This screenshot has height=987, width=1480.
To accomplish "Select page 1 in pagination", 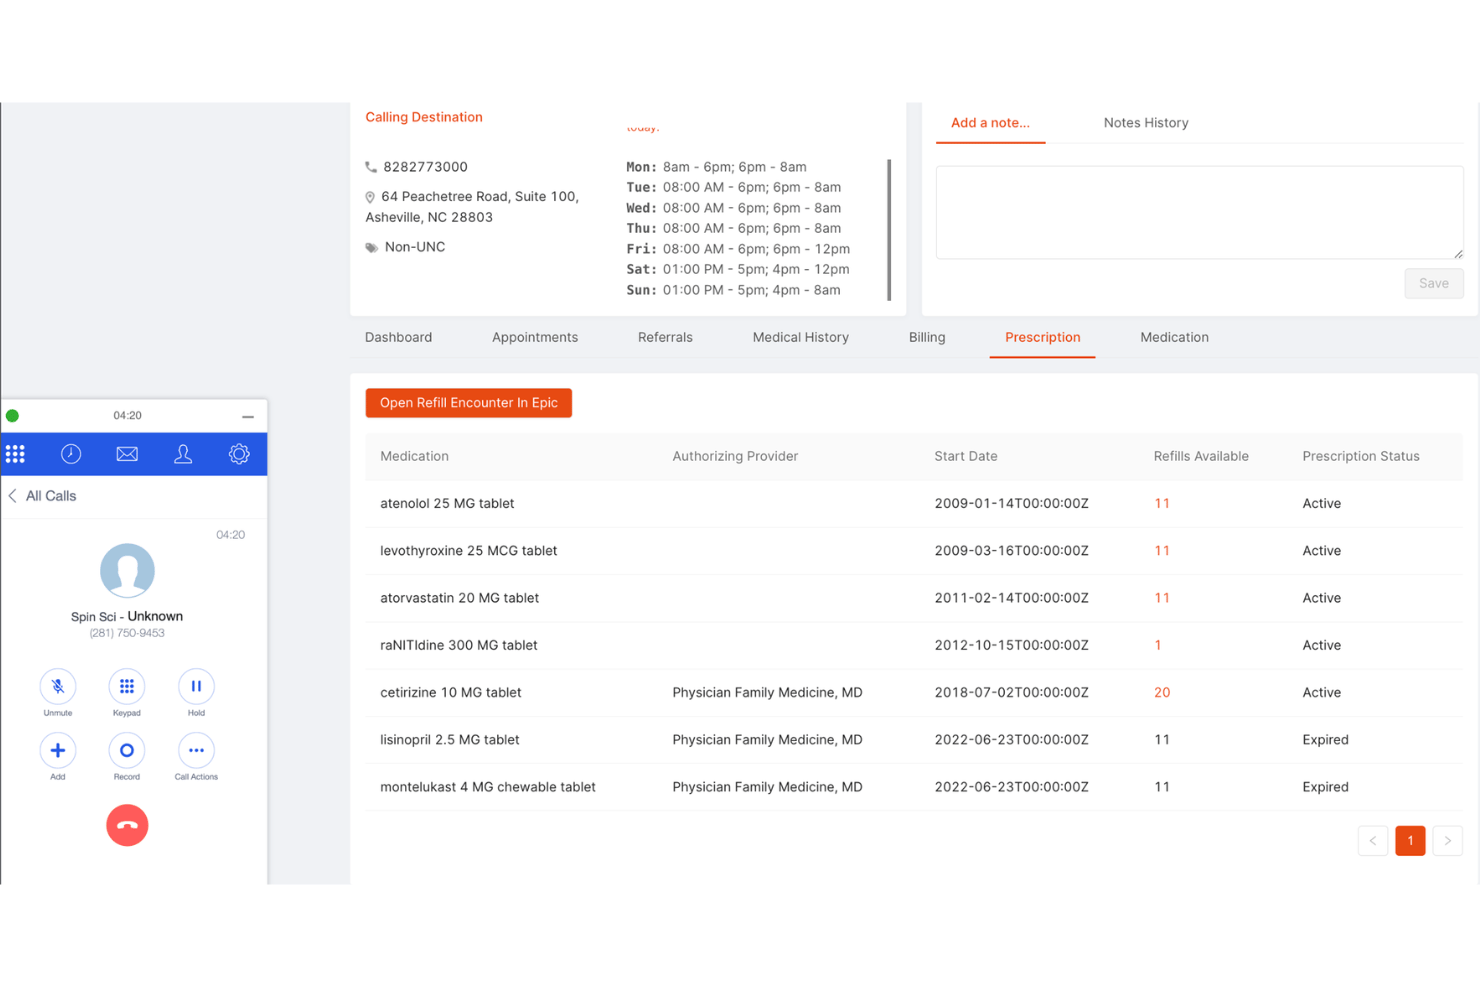I will 1410,841.
